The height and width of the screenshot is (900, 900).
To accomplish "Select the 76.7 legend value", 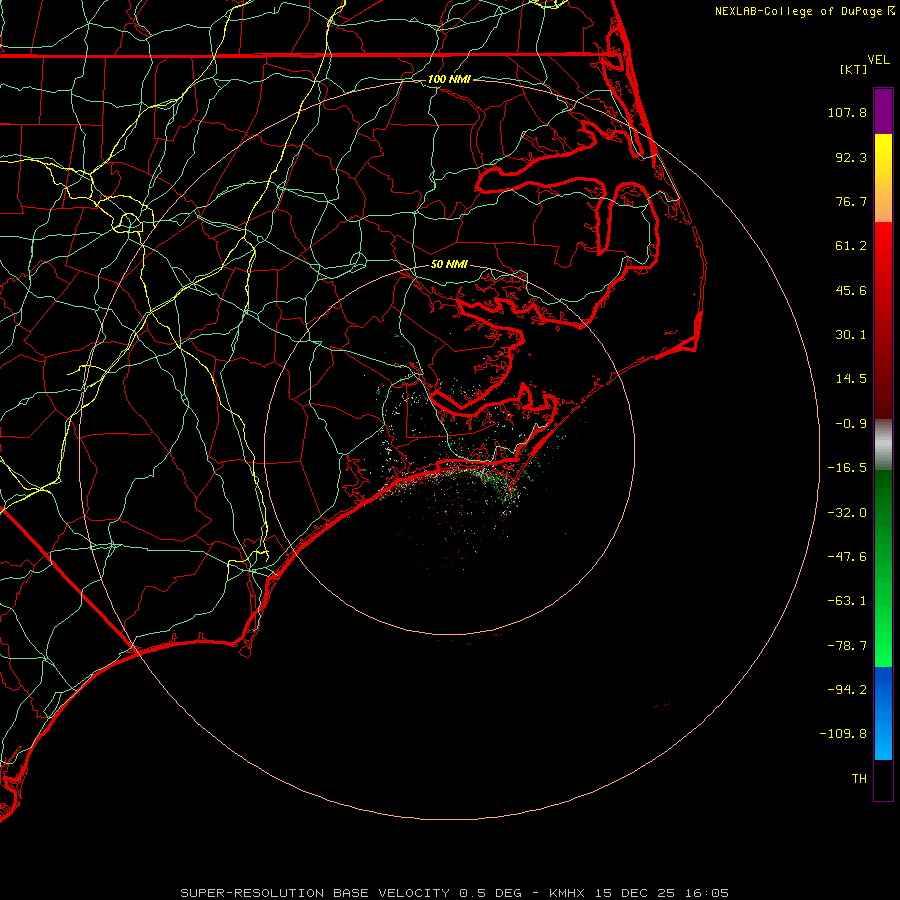I will pyautogui.click(x=851, y=201).
